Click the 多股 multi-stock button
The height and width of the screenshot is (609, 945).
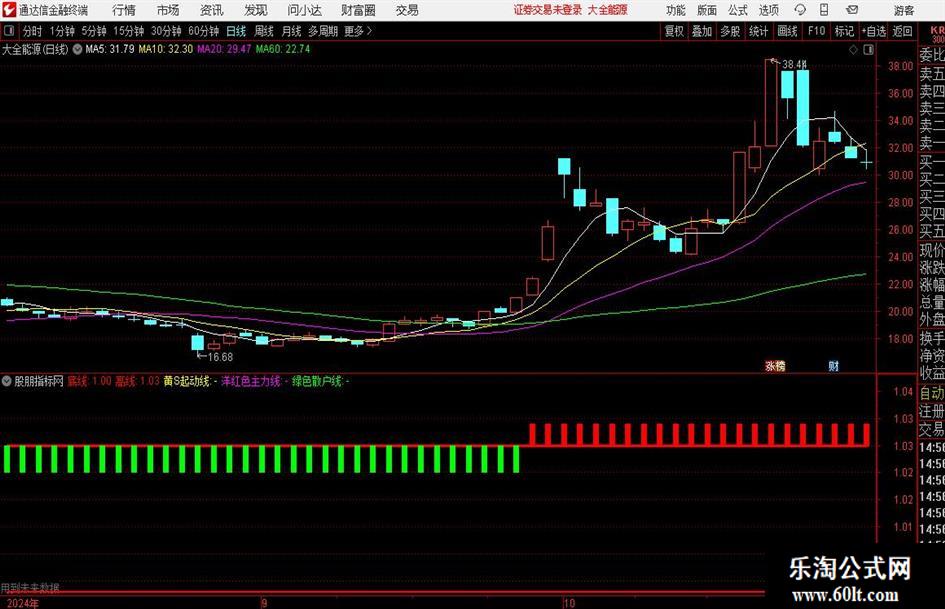coord(730,31)
